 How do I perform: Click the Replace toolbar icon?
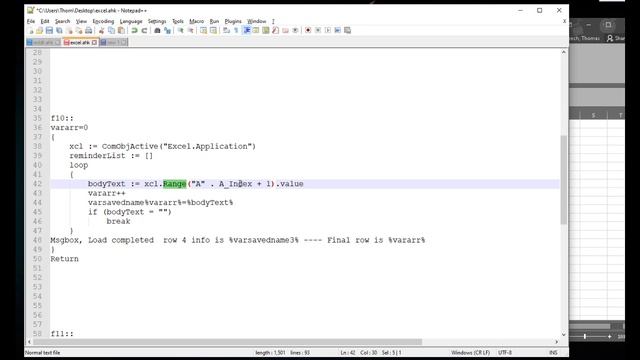pos(167,31)
